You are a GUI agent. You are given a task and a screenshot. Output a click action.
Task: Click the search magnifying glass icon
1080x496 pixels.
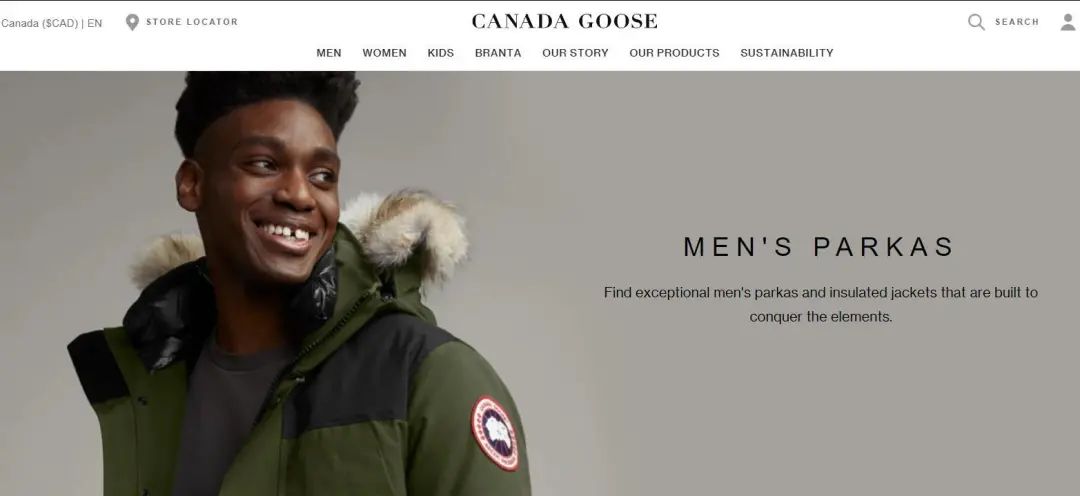[976, 22]
